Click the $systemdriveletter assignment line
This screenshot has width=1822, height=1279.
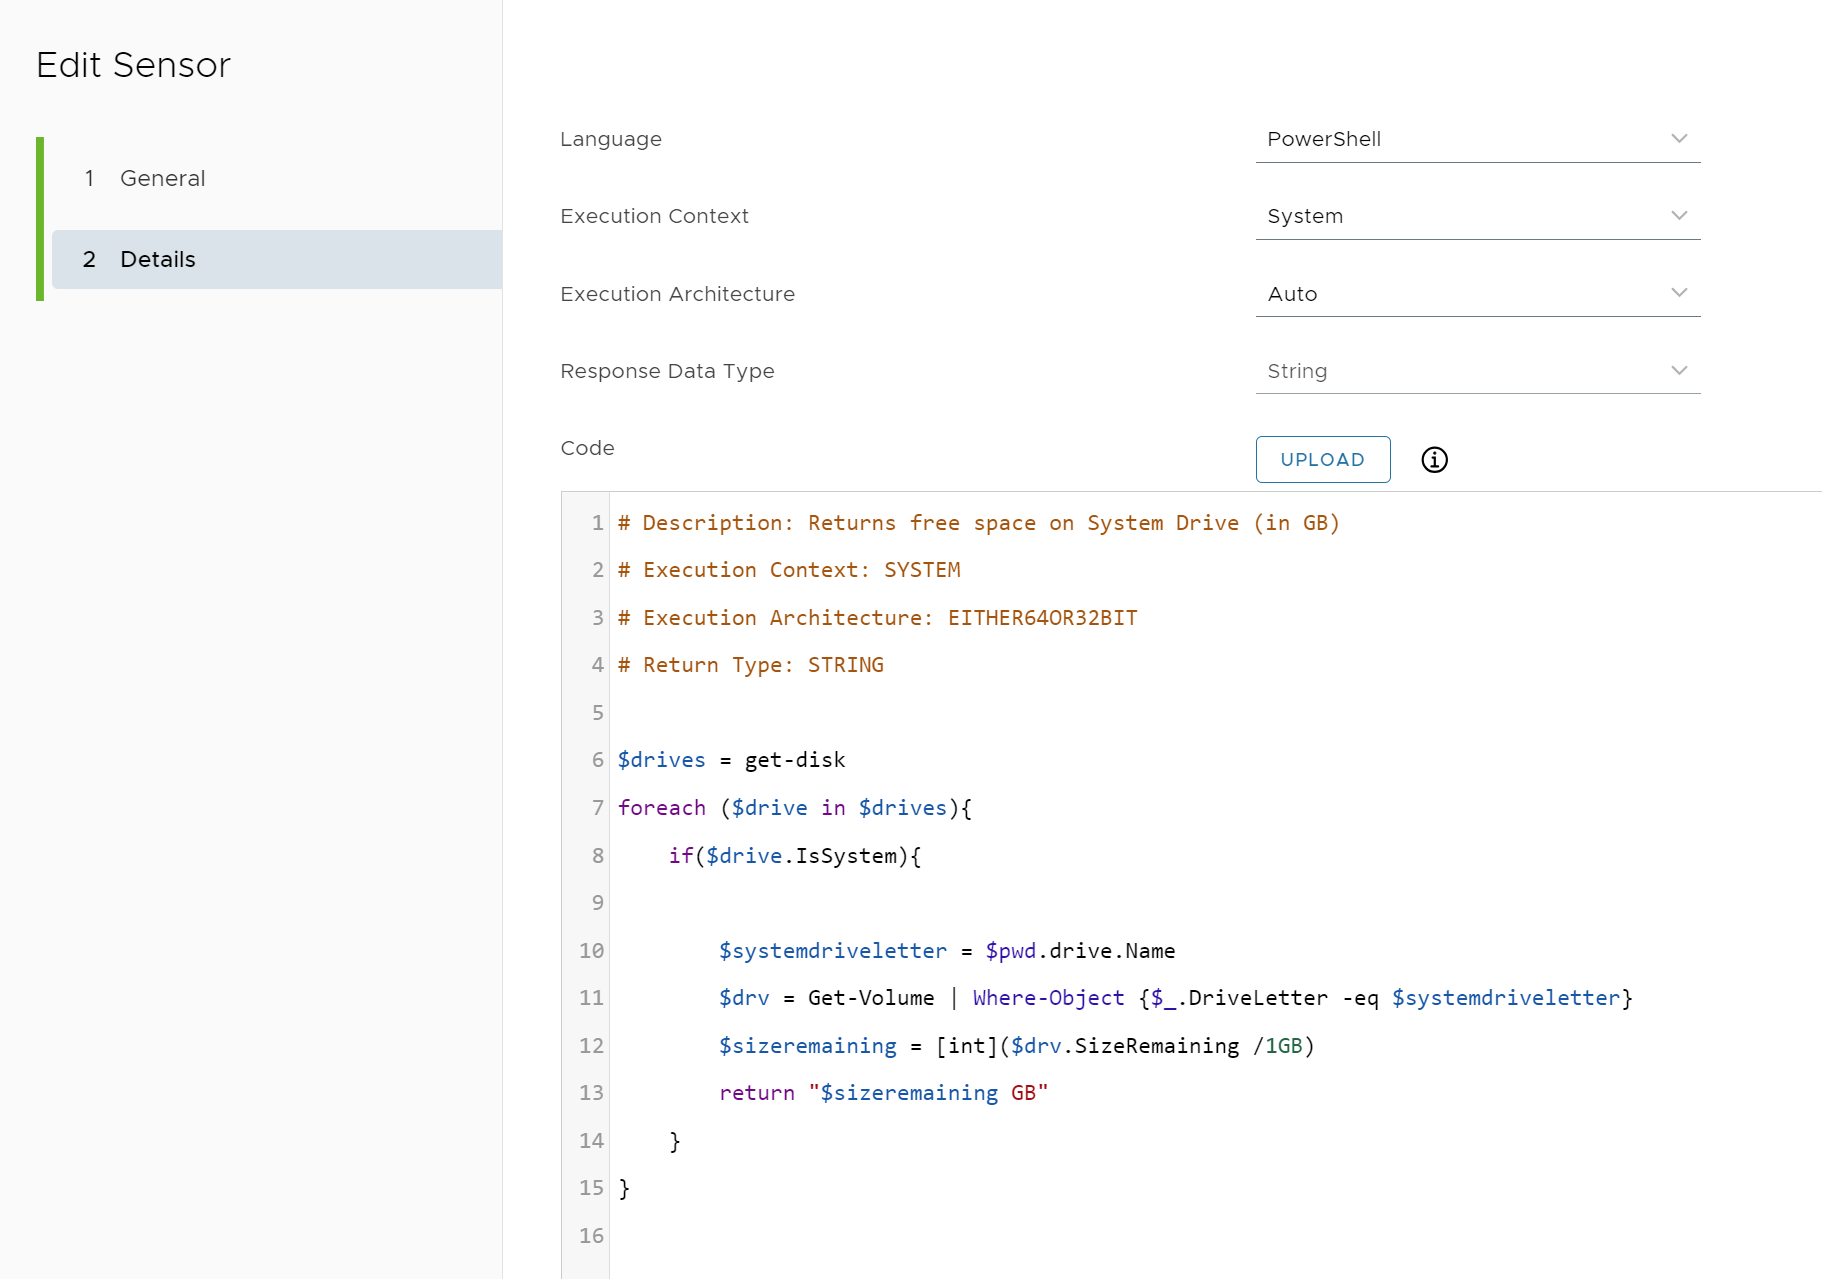[946, 951]
